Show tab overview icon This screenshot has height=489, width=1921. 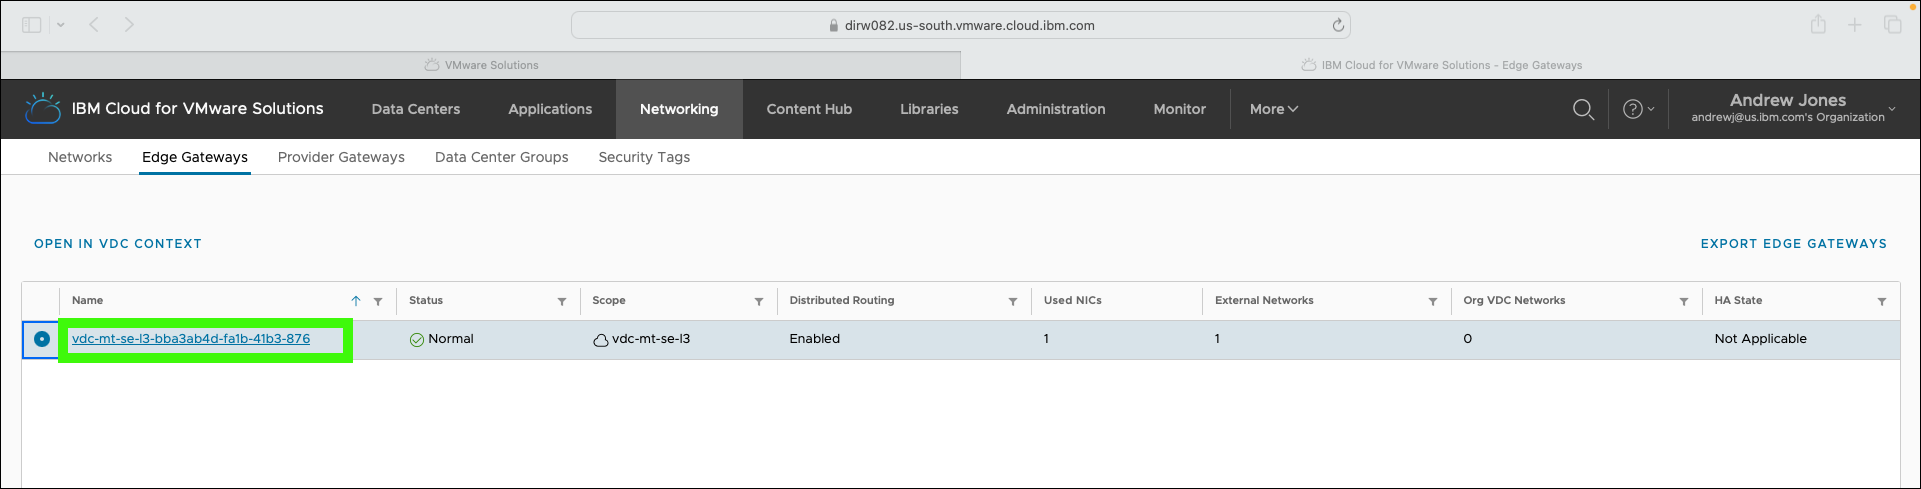point(1892,25)
